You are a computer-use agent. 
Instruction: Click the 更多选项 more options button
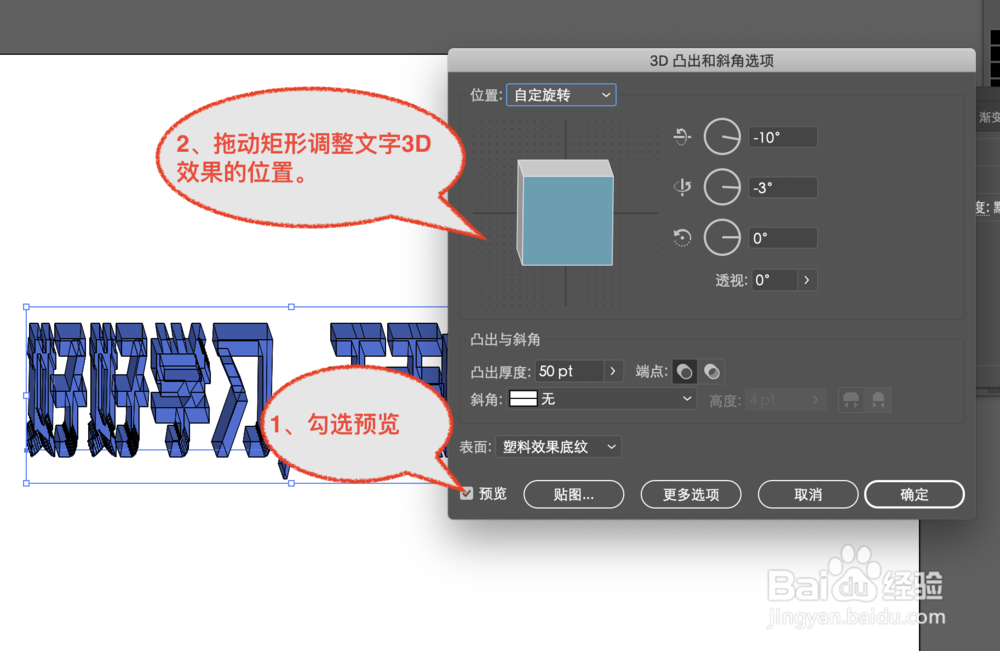click(x=690, y=494)
